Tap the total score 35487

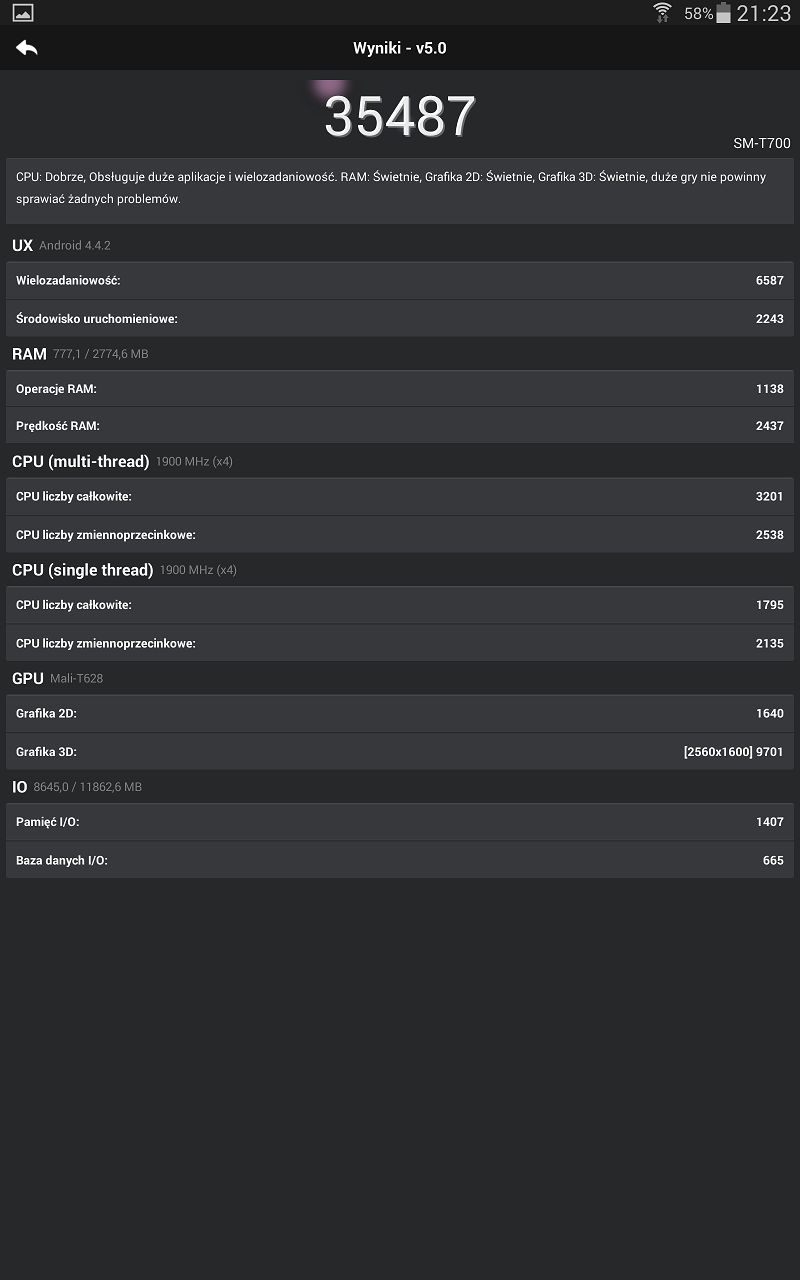[x=400, y=117]
